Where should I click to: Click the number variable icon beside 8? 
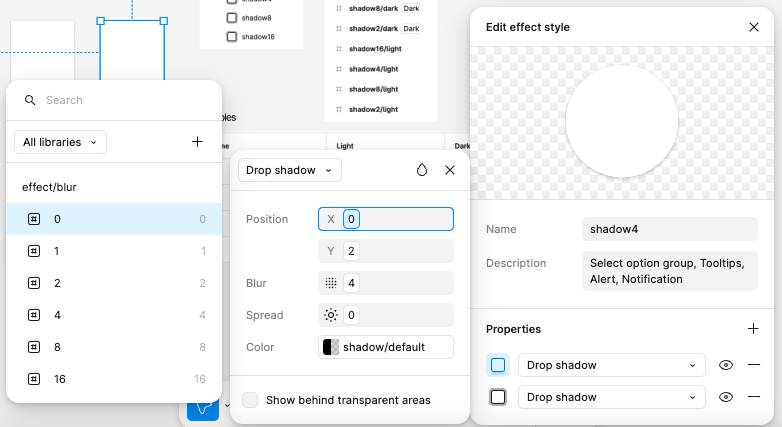click(33, 347)
